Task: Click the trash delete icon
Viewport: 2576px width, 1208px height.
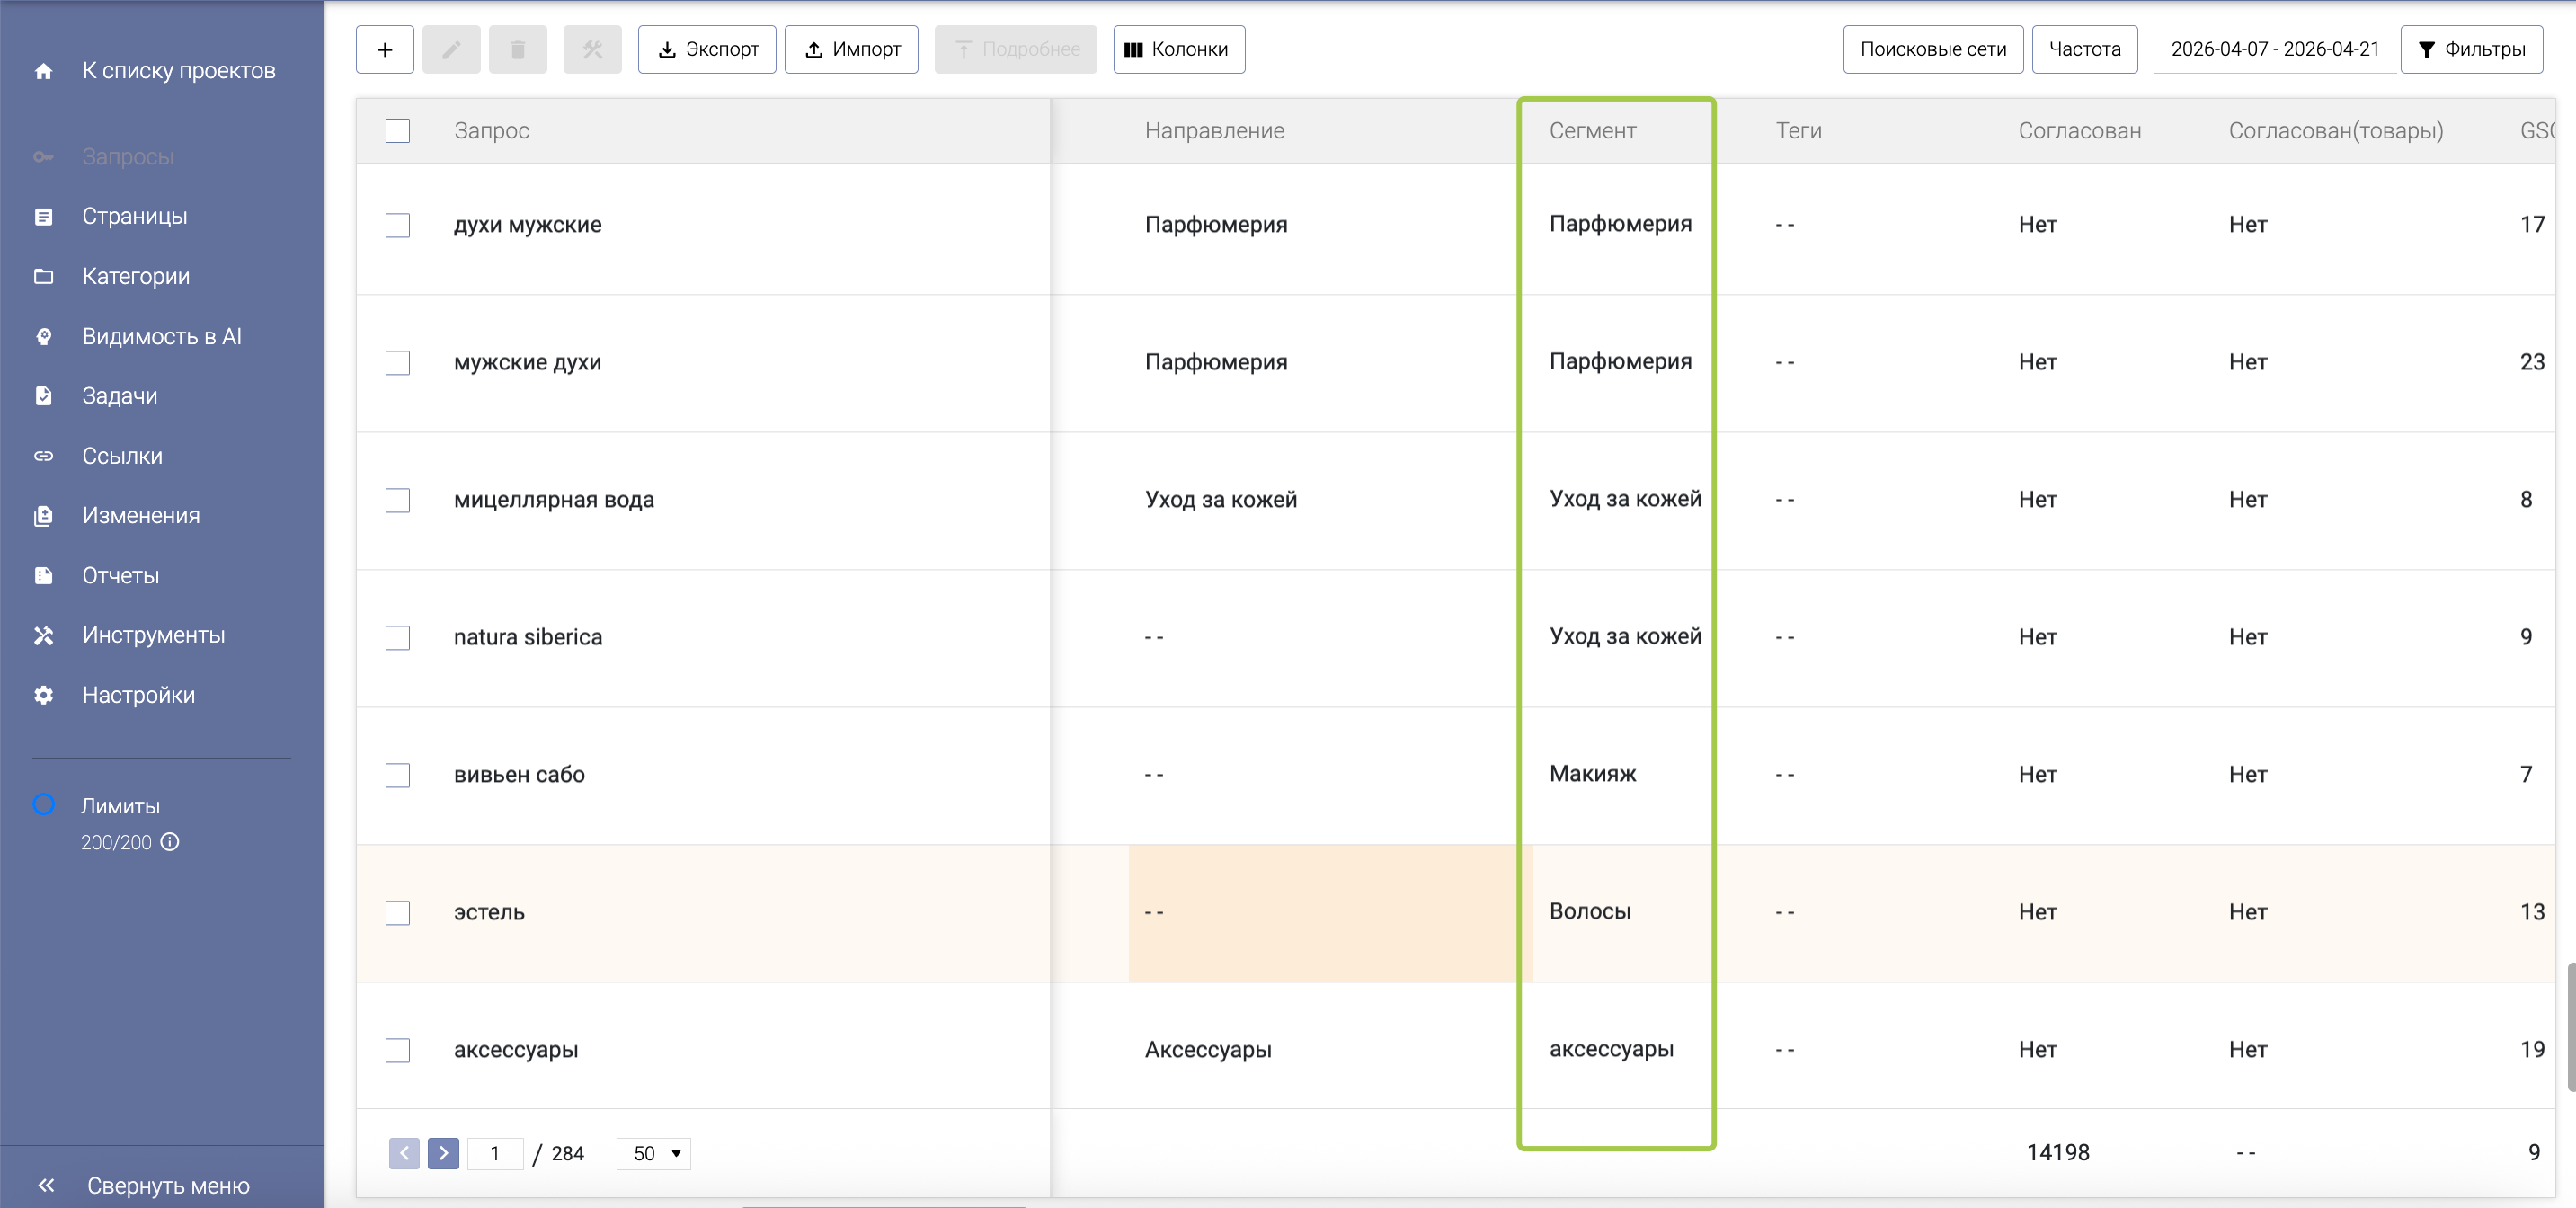Action: pos(517,49)
